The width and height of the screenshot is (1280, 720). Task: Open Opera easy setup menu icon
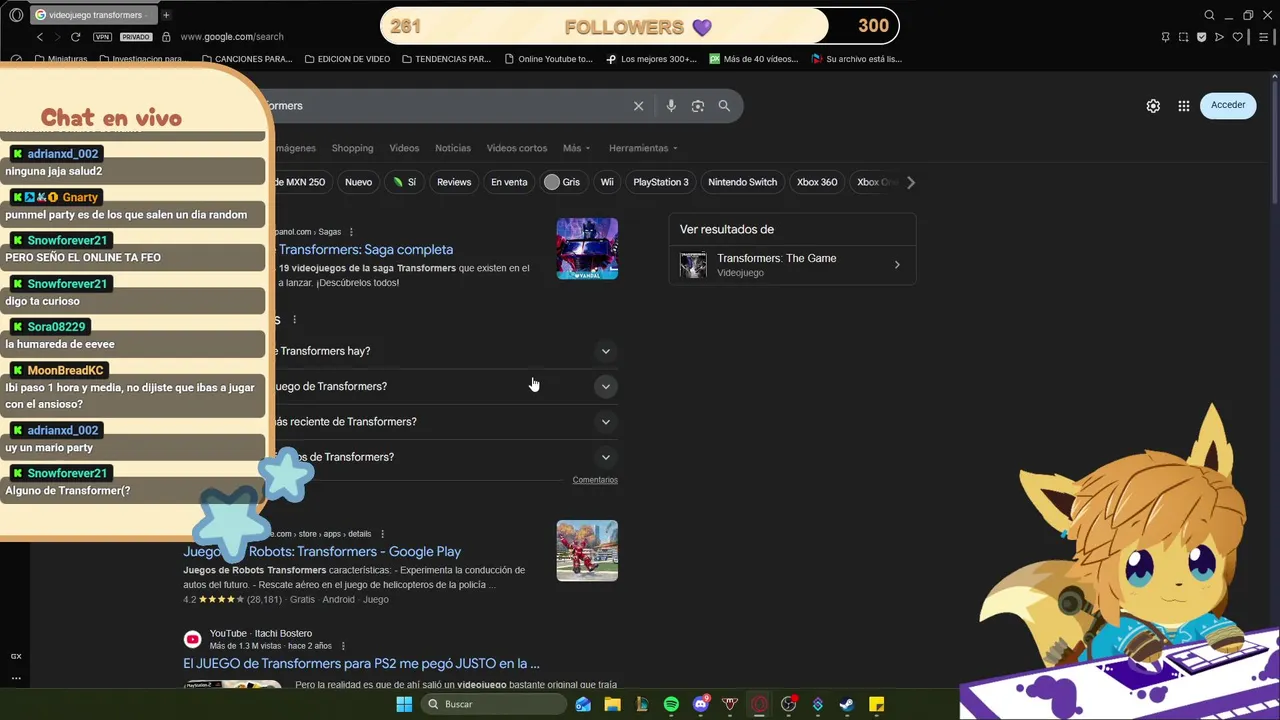[1264, 37]
